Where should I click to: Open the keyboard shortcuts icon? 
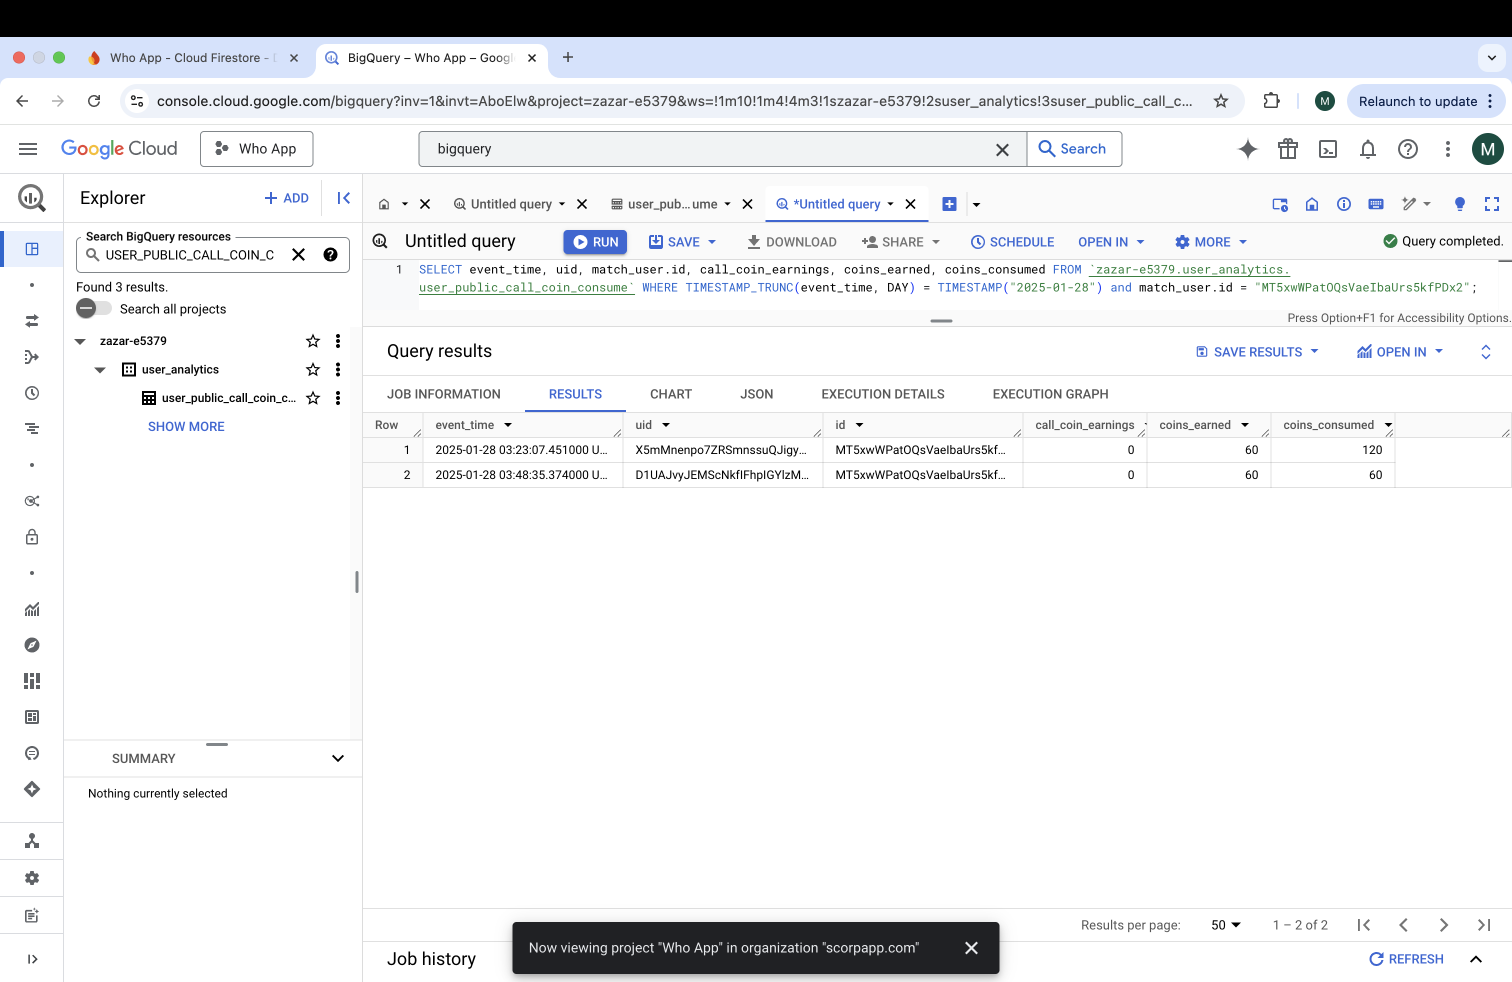point(1376,204)
